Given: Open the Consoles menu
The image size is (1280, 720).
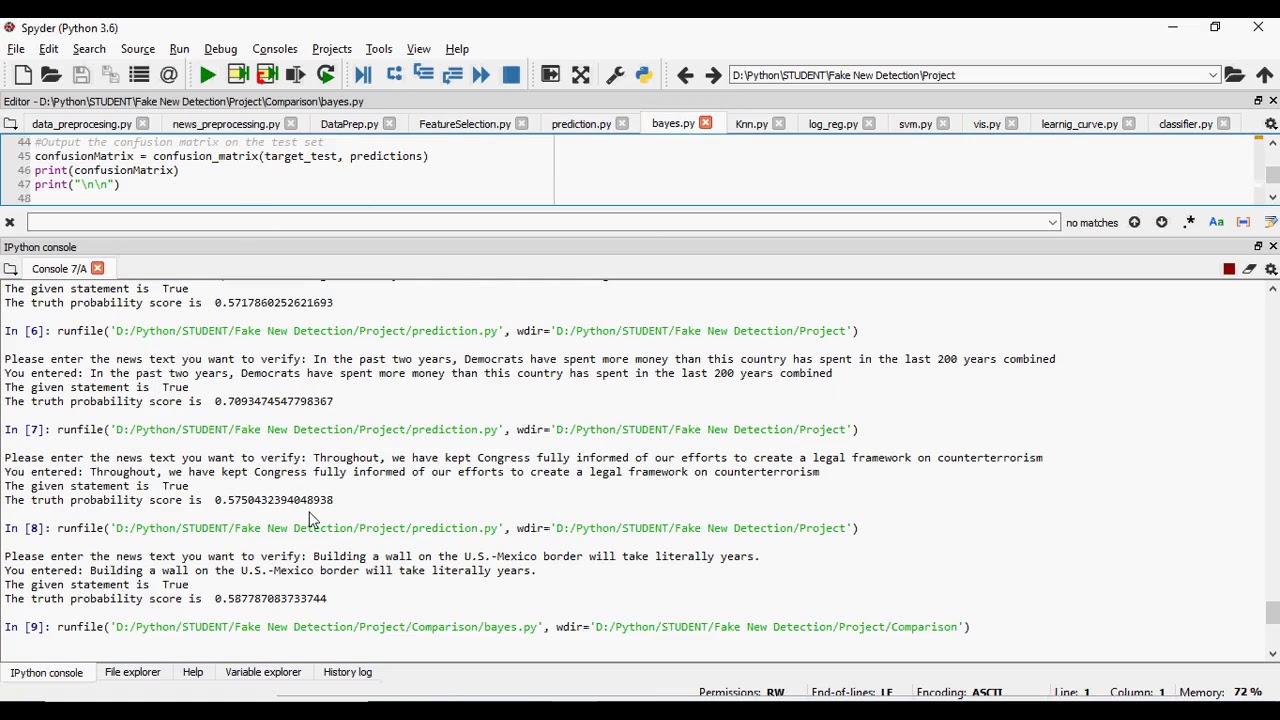Looking at the screenshot, I should pyautogui.click(x=275, y=49).
